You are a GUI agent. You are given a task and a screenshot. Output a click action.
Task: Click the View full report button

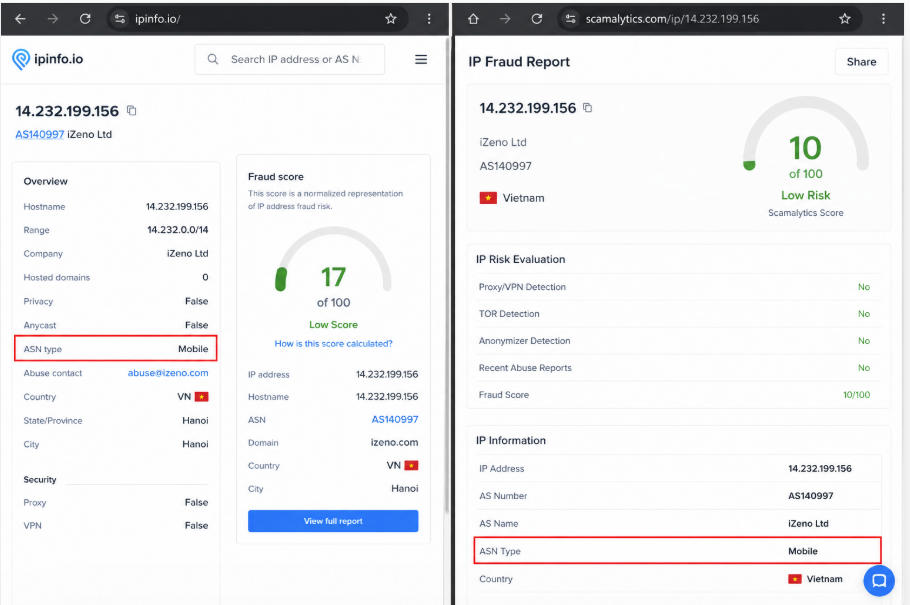coord(333,521)
